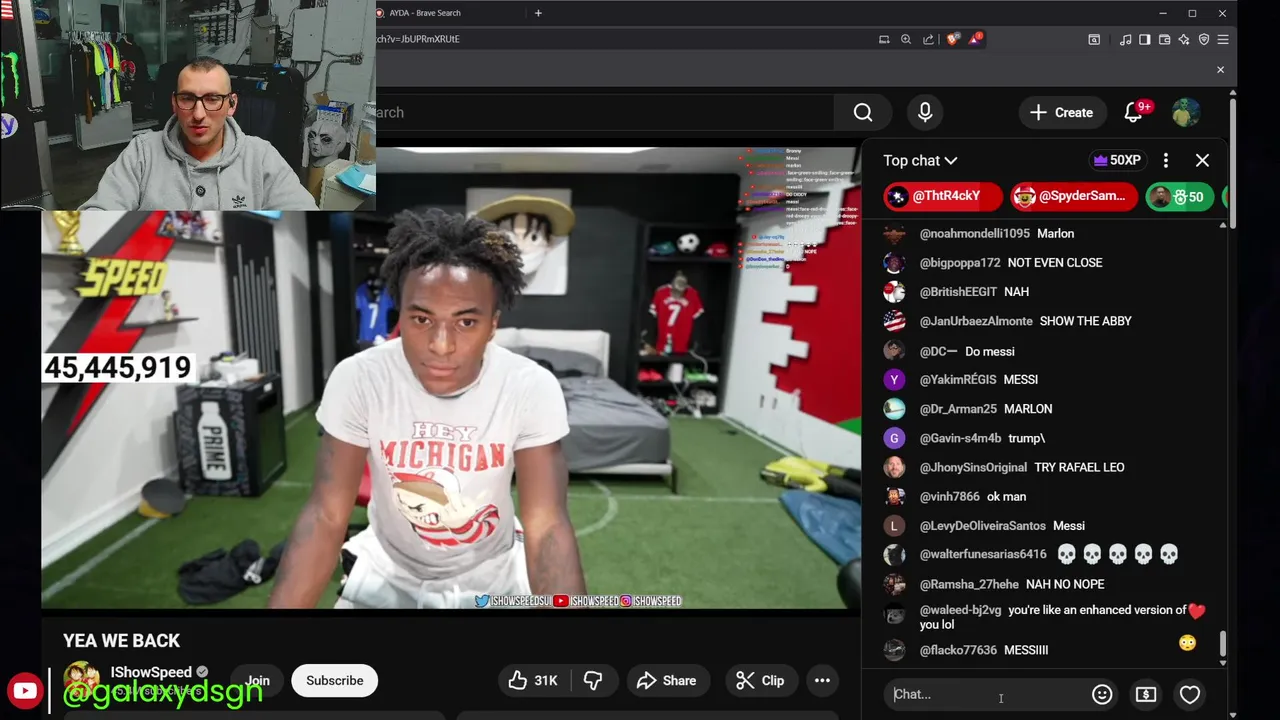This screenshot has width=1280, height=720.
Task: Click chat user @JanUrbaezAlmonte
Action: pos(976,321)
